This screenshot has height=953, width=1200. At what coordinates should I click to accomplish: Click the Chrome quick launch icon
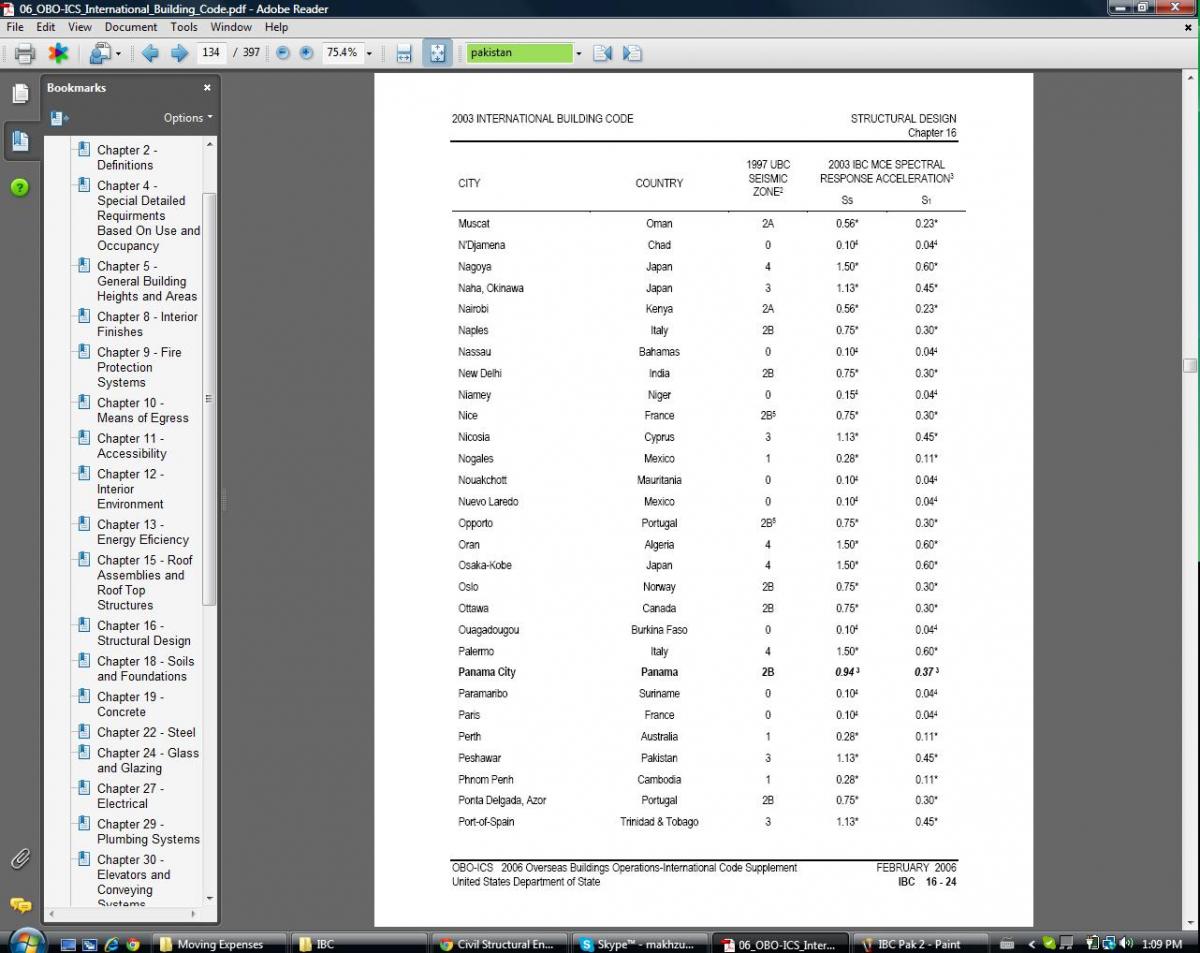(133, 944)
